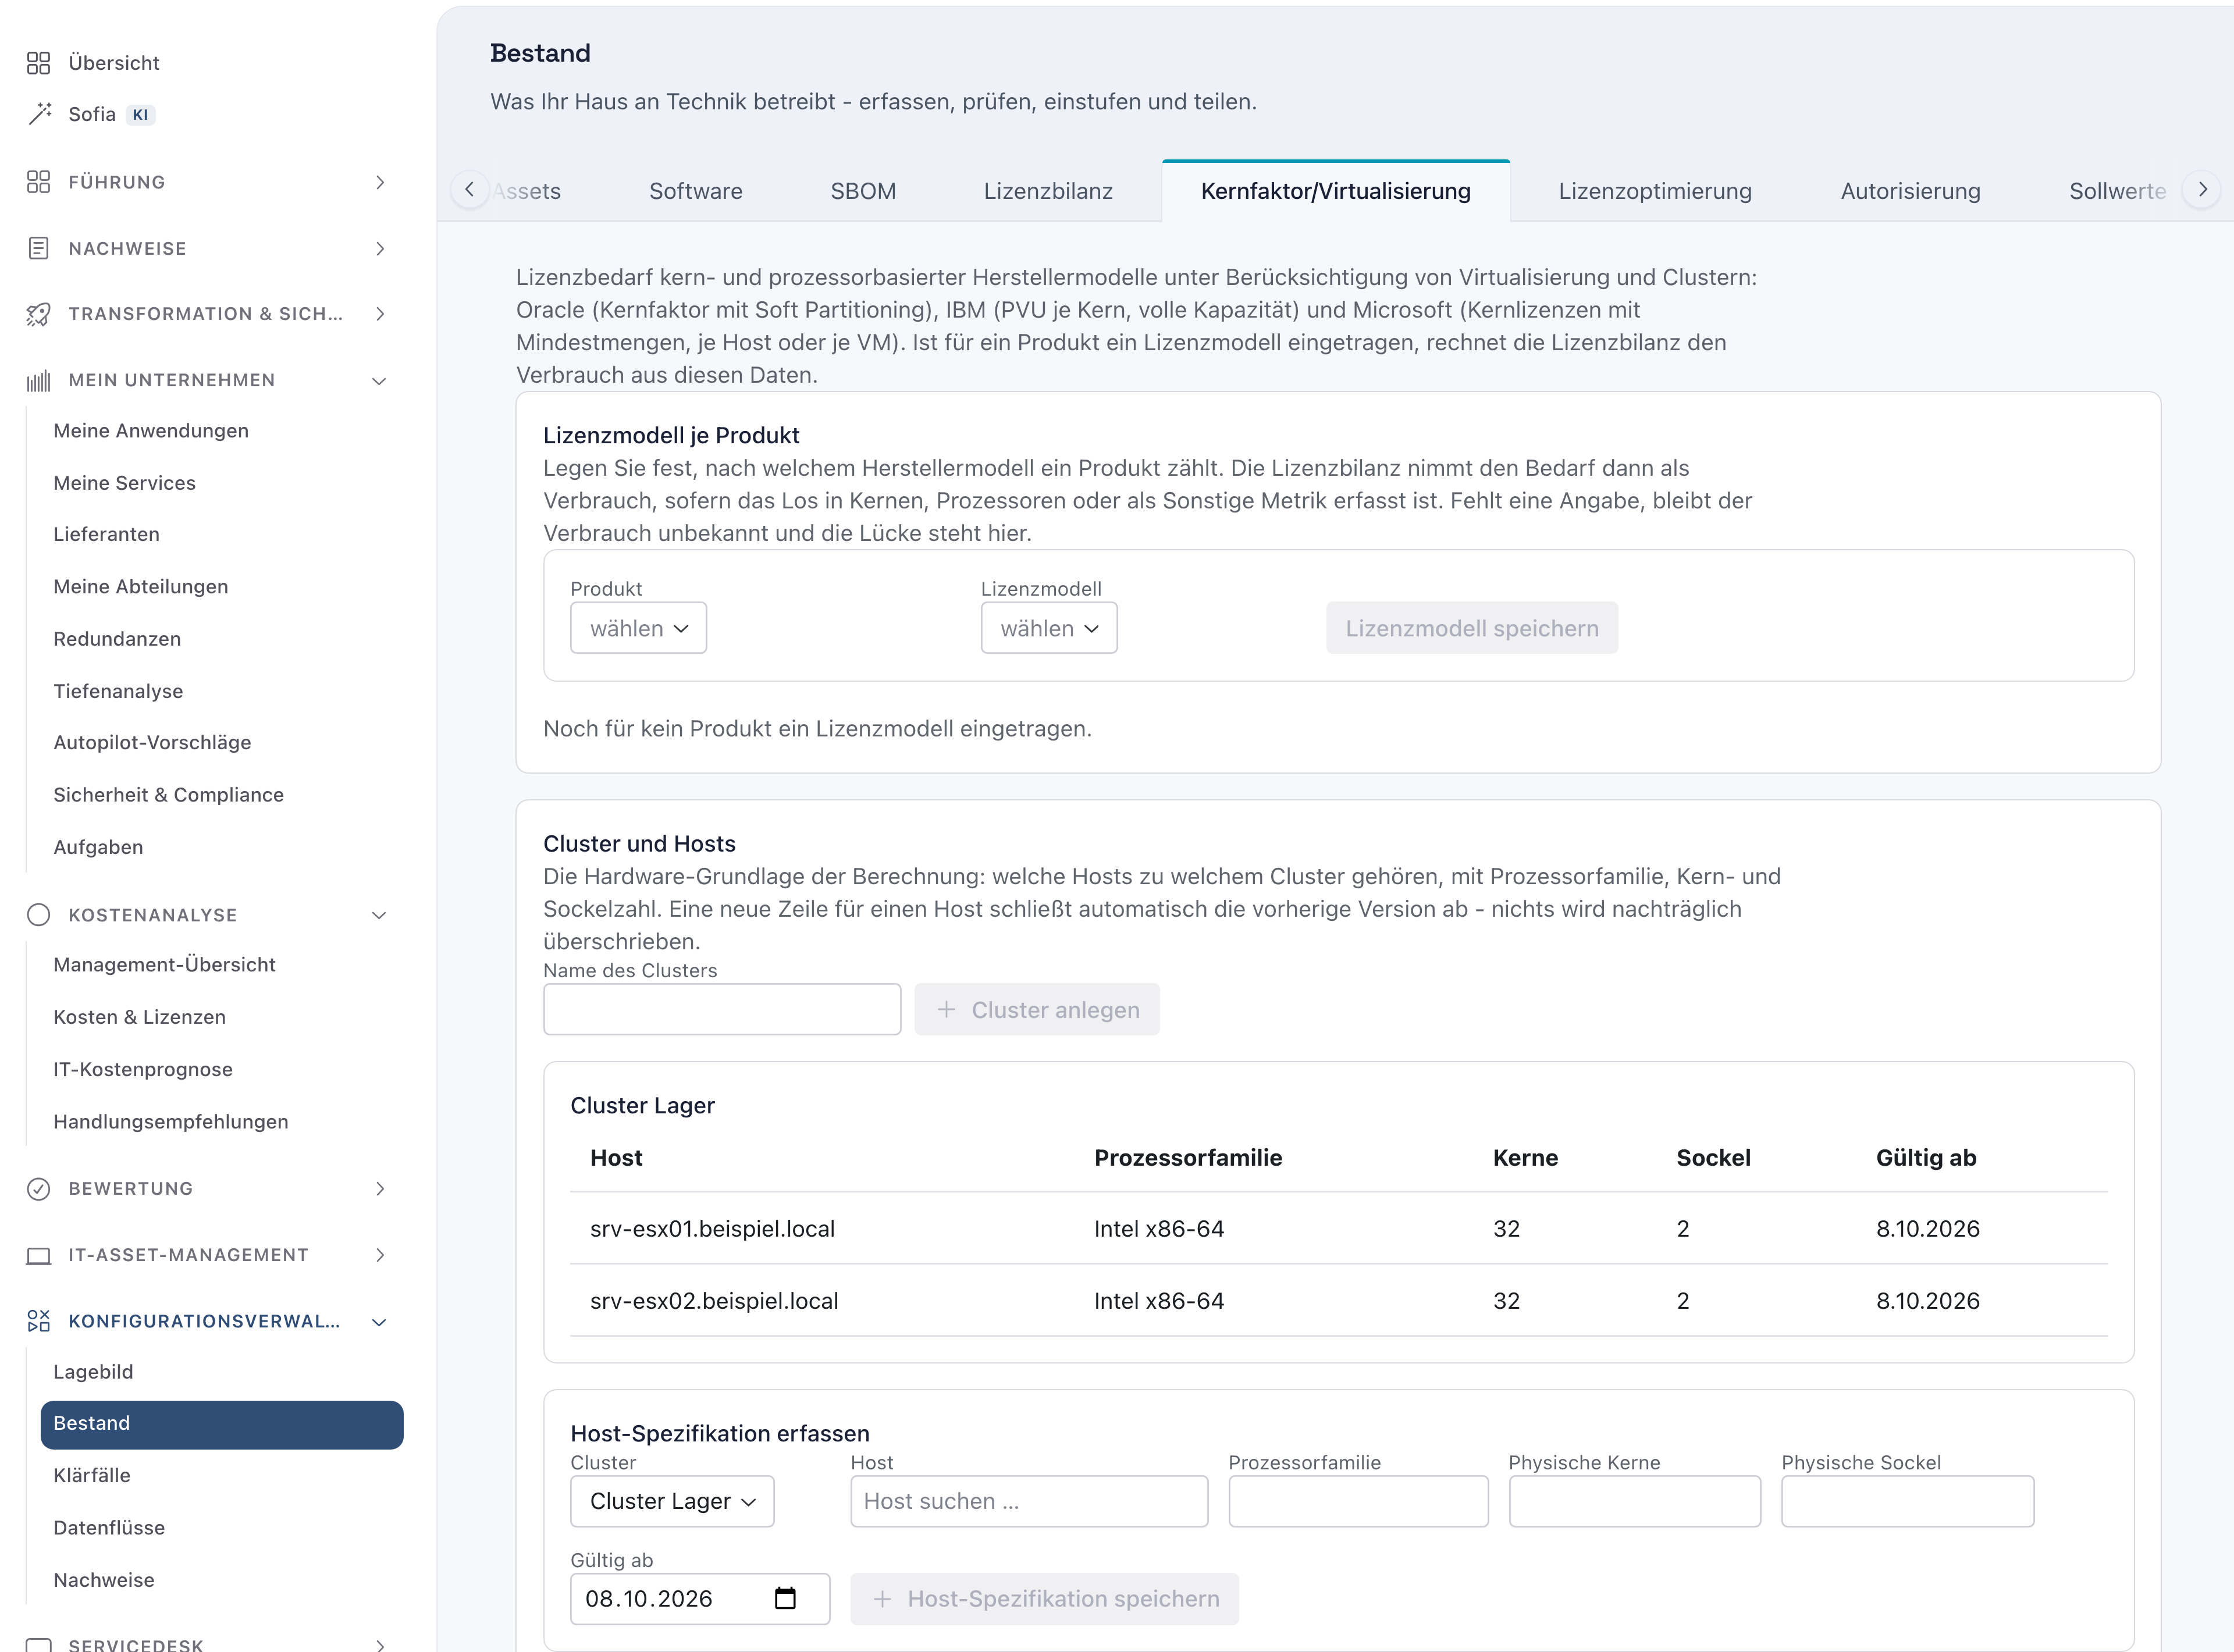Click the IT-Asset-Management laptop icon

[38, 1255]
